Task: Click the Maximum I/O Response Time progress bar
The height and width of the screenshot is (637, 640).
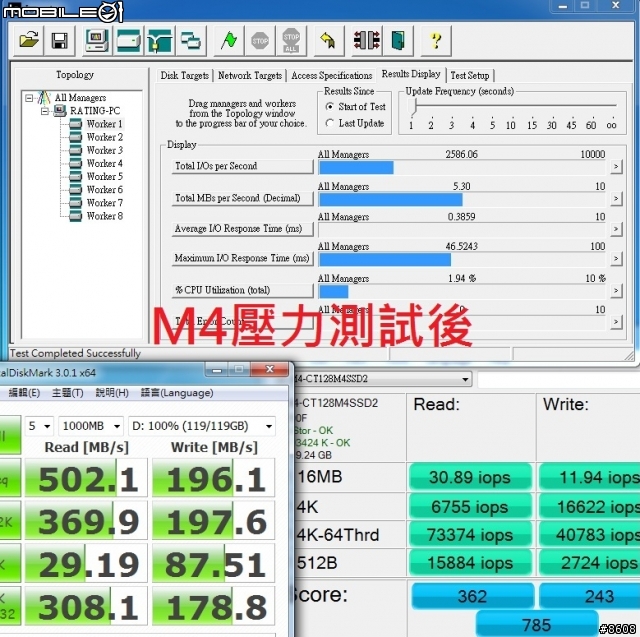Action: 462,260
